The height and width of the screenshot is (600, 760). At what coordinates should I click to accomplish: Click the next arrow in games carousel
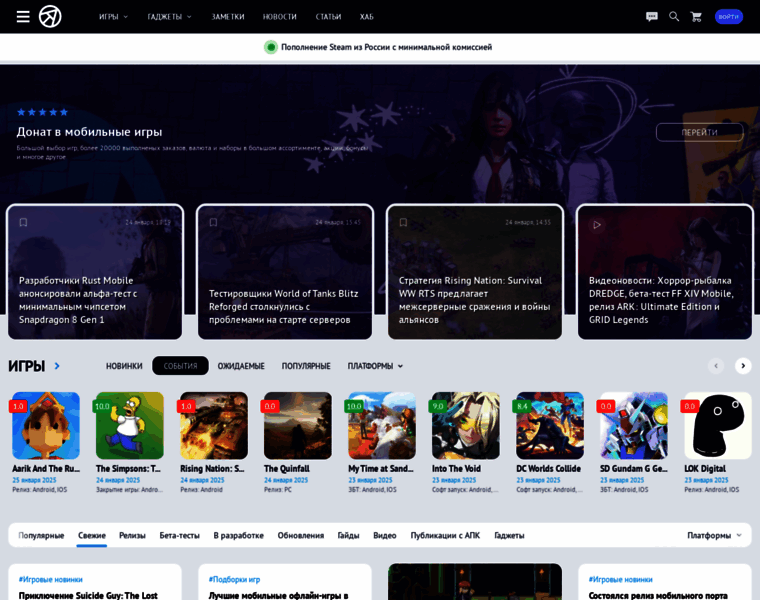pyautogui.click(x=743, y=366)
